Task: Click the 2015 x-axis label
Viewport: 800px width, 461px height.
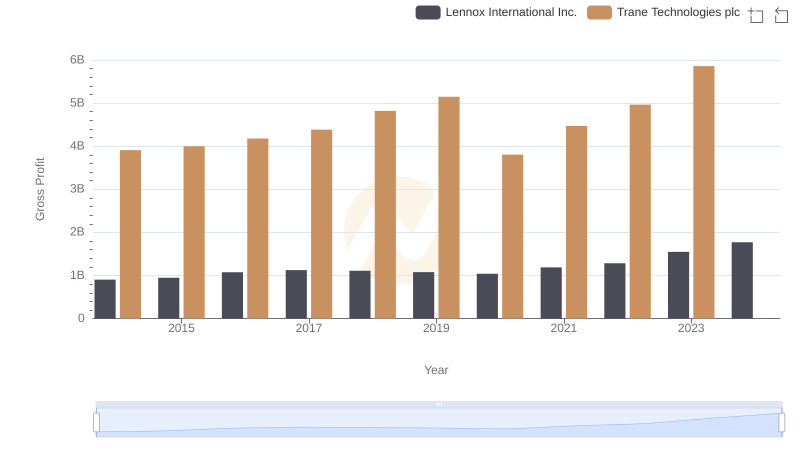Action: [x=181, y=328]
